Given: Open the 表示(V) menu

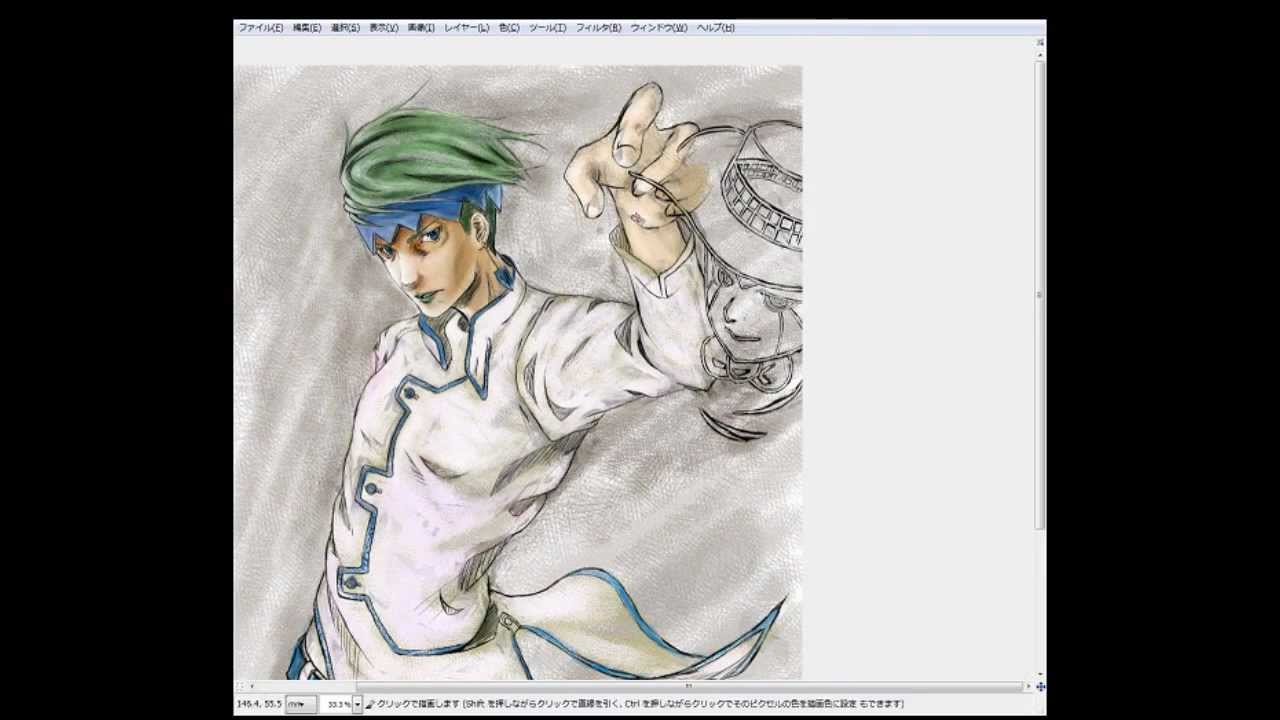Looking at the screenshot, I should (x=383, y=28).
